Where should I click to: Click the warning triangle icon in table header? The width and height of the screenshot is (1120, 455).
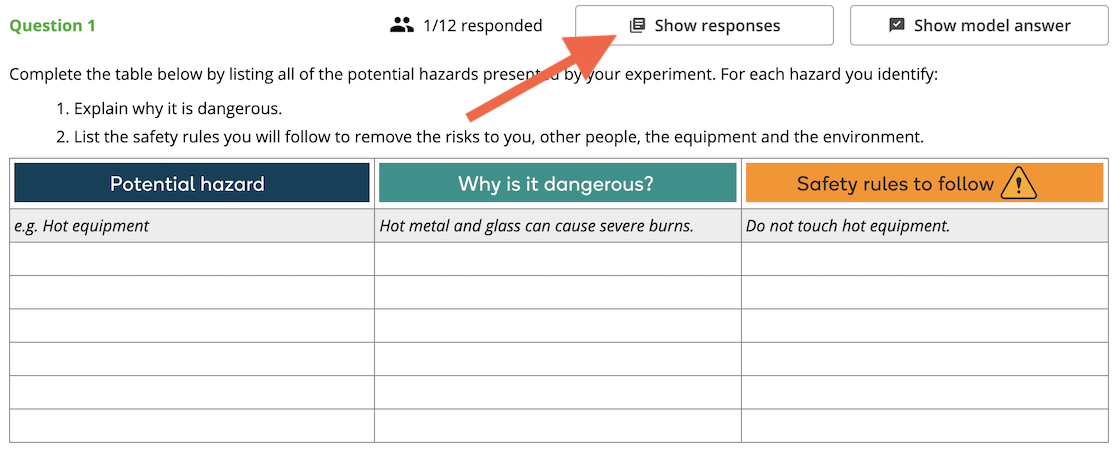click(1018, 183)
